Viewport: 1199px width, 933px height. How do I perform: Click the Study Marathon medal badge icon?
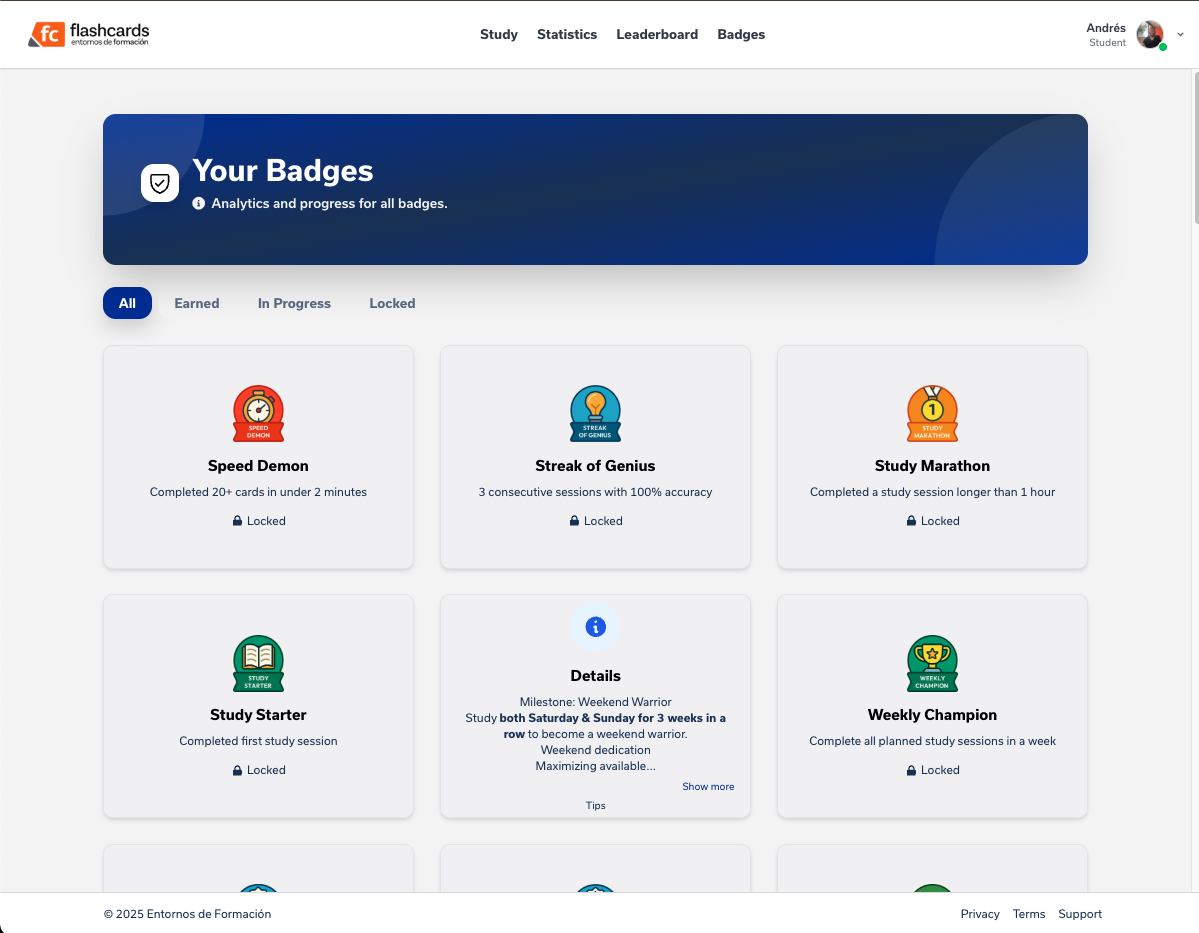coord(932,414)
